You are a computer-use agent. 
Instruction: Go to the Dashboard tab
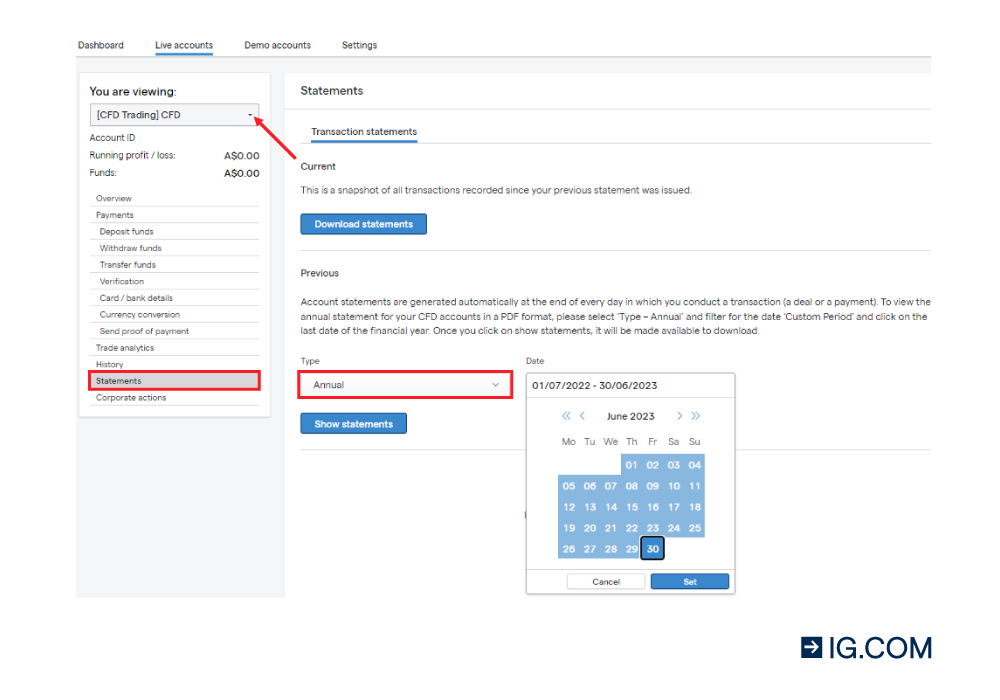coord(101,45)
